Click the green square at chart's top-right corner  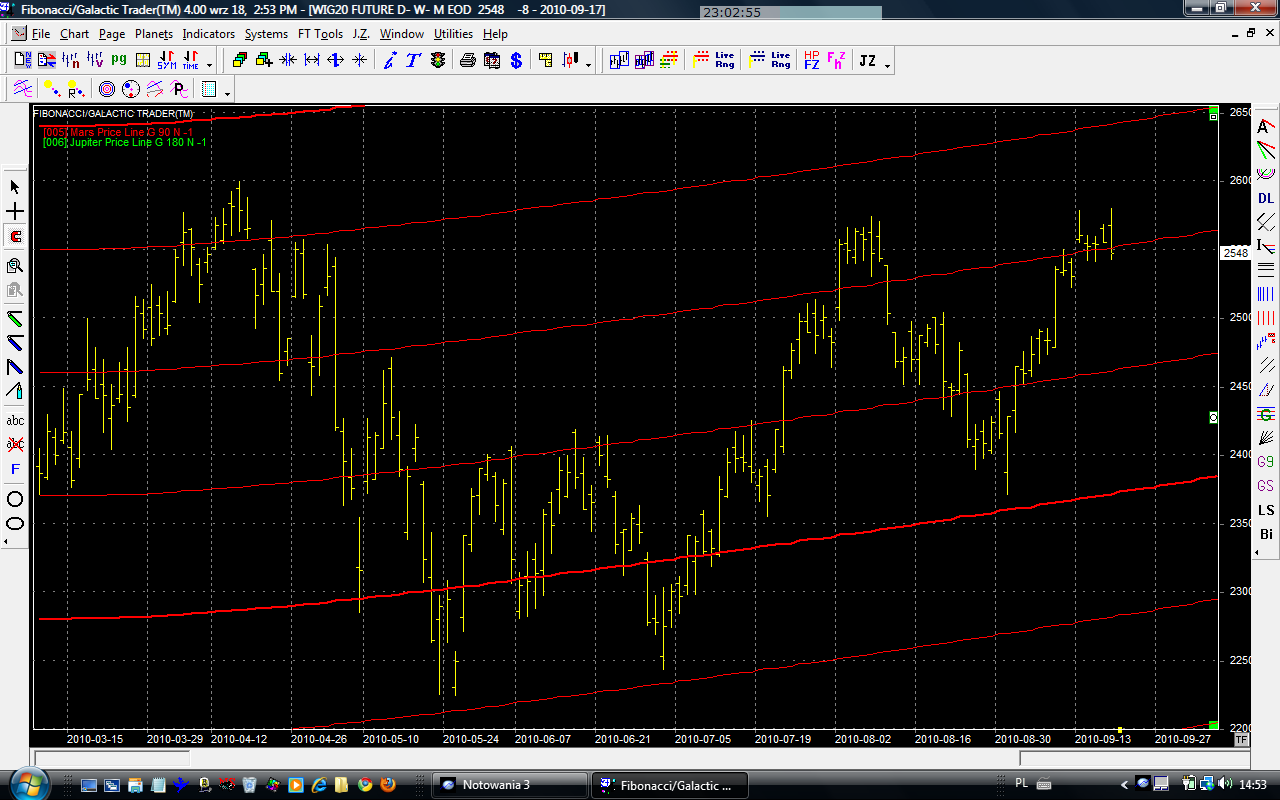(x=1213, y=109)
